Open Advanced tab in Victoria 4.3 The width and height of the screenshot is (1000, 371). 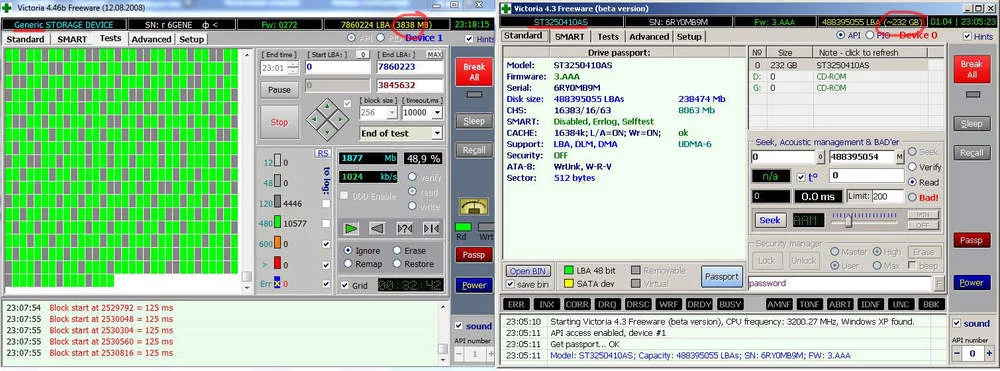click(649, 36)
